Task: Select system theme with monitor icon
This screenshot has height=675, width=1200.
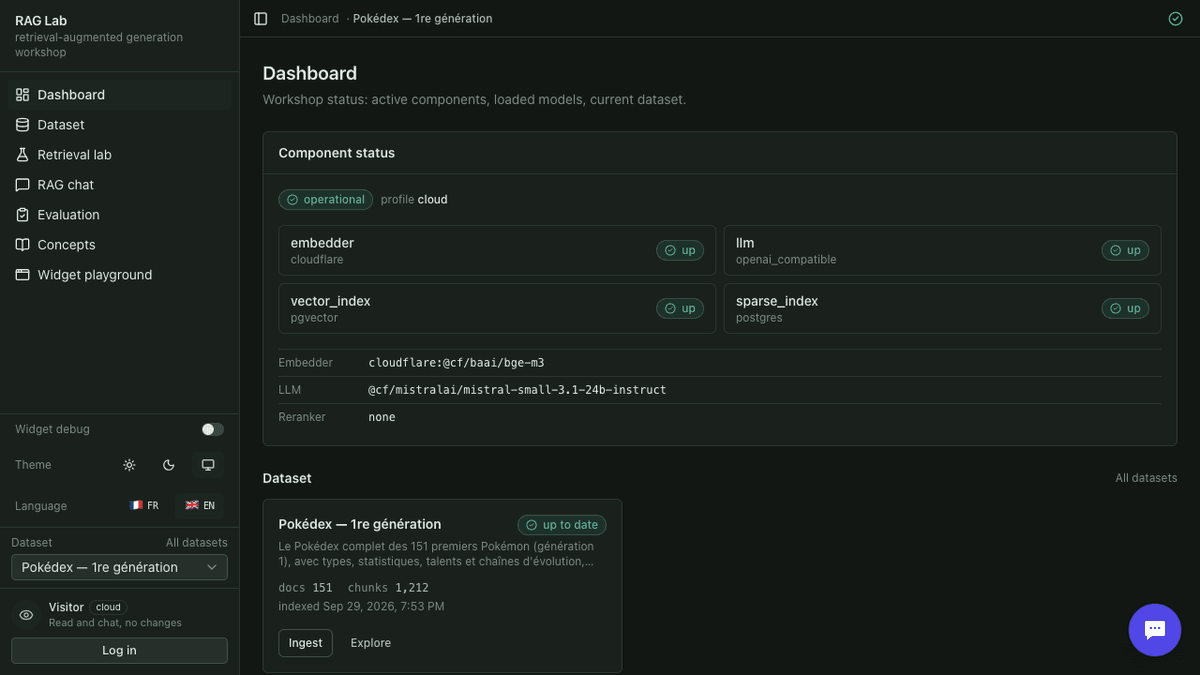Action: pos(208,465)
